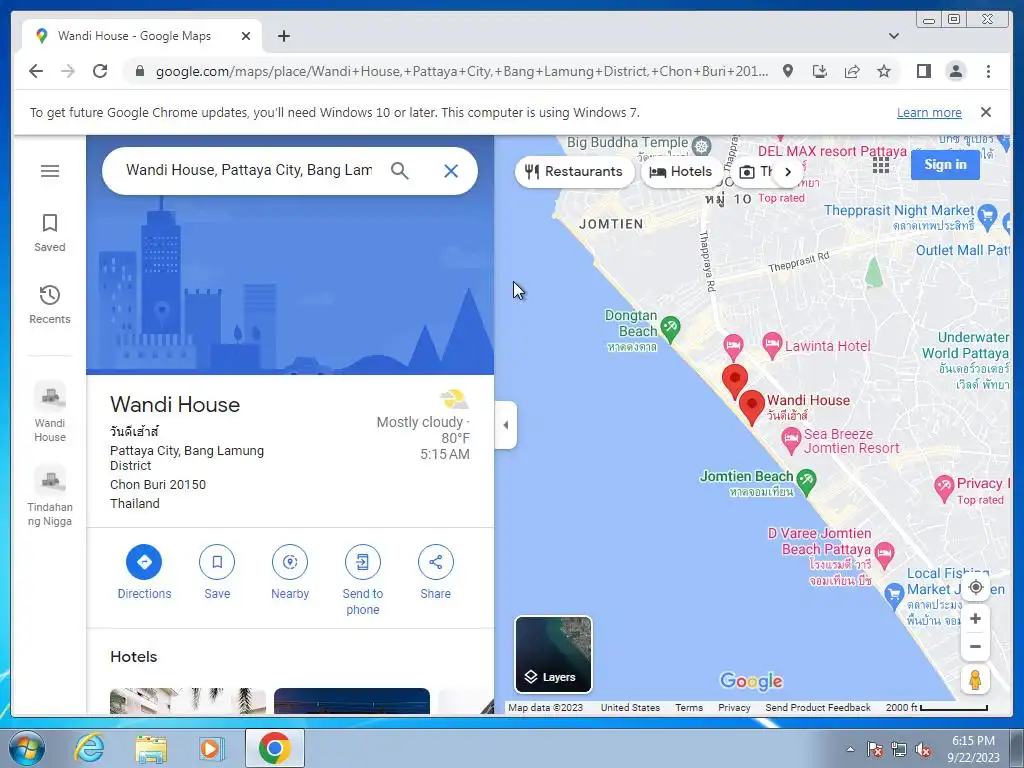
Task: Save Wandi House to a list
Action: (217, 573)
